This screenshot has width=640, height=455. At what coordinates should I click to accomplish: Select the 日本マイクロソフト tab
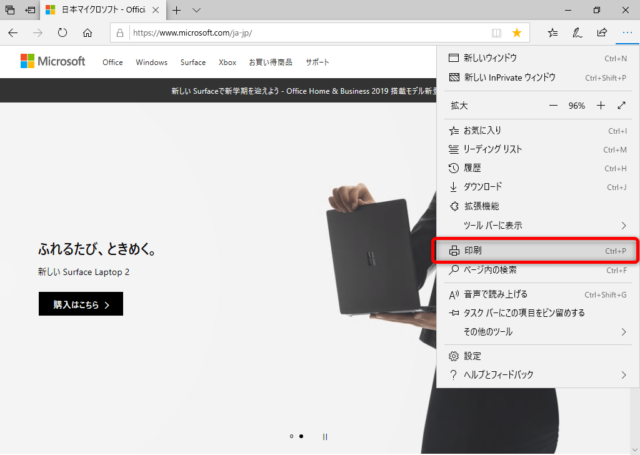click(x=103, y=10)
